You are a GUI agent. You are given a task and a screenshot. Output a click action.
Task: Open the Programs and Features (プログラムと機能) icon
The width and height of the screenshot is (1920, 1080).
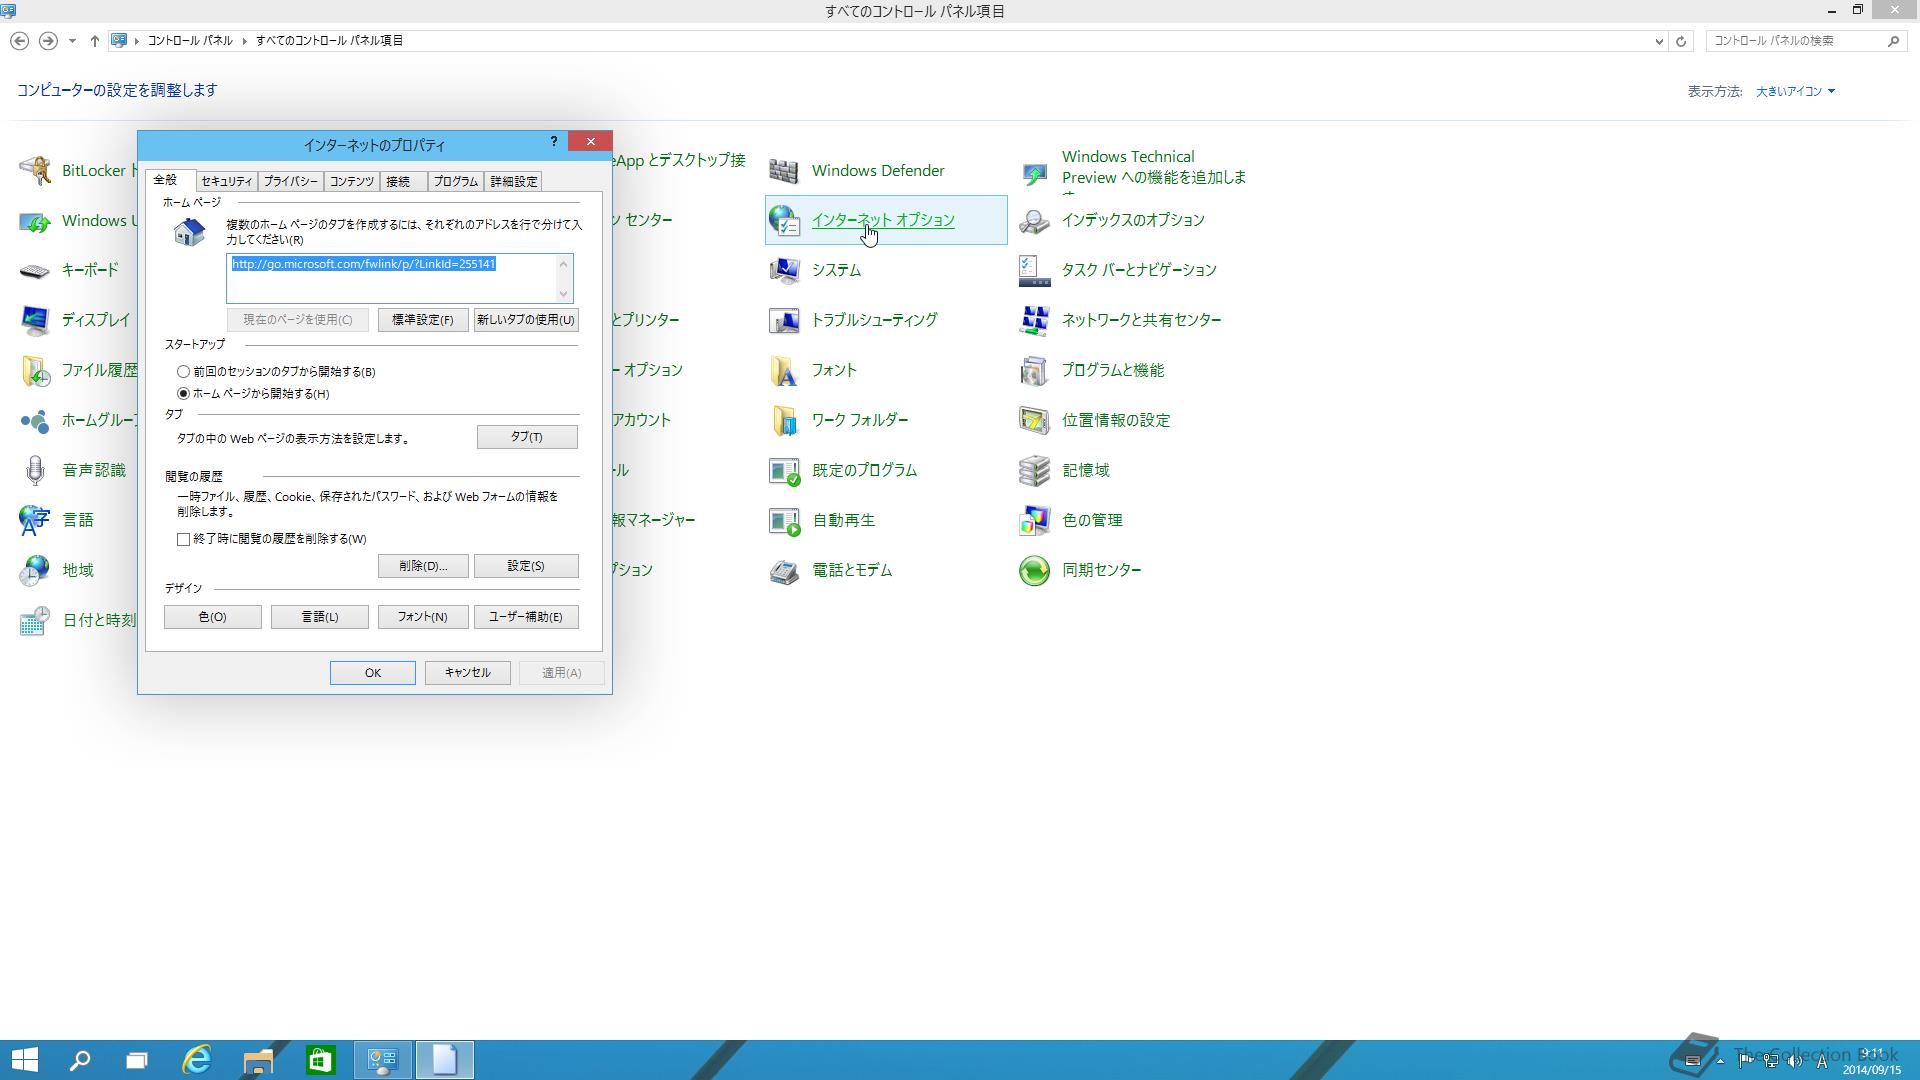click(1034, 370)
